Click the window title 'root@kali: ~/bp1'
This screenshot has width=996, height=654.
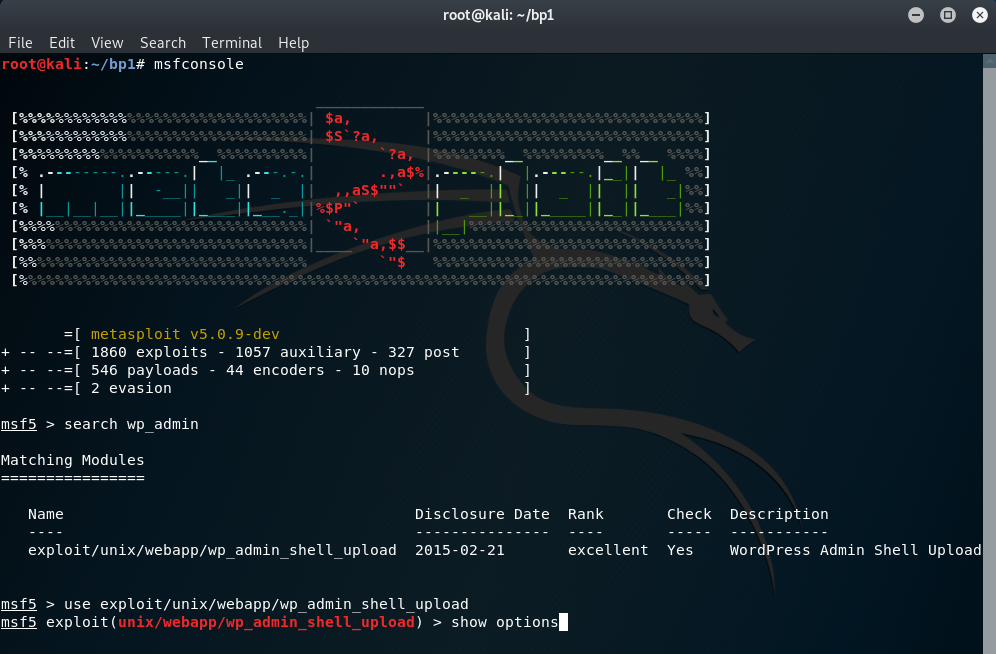(499, 15)
